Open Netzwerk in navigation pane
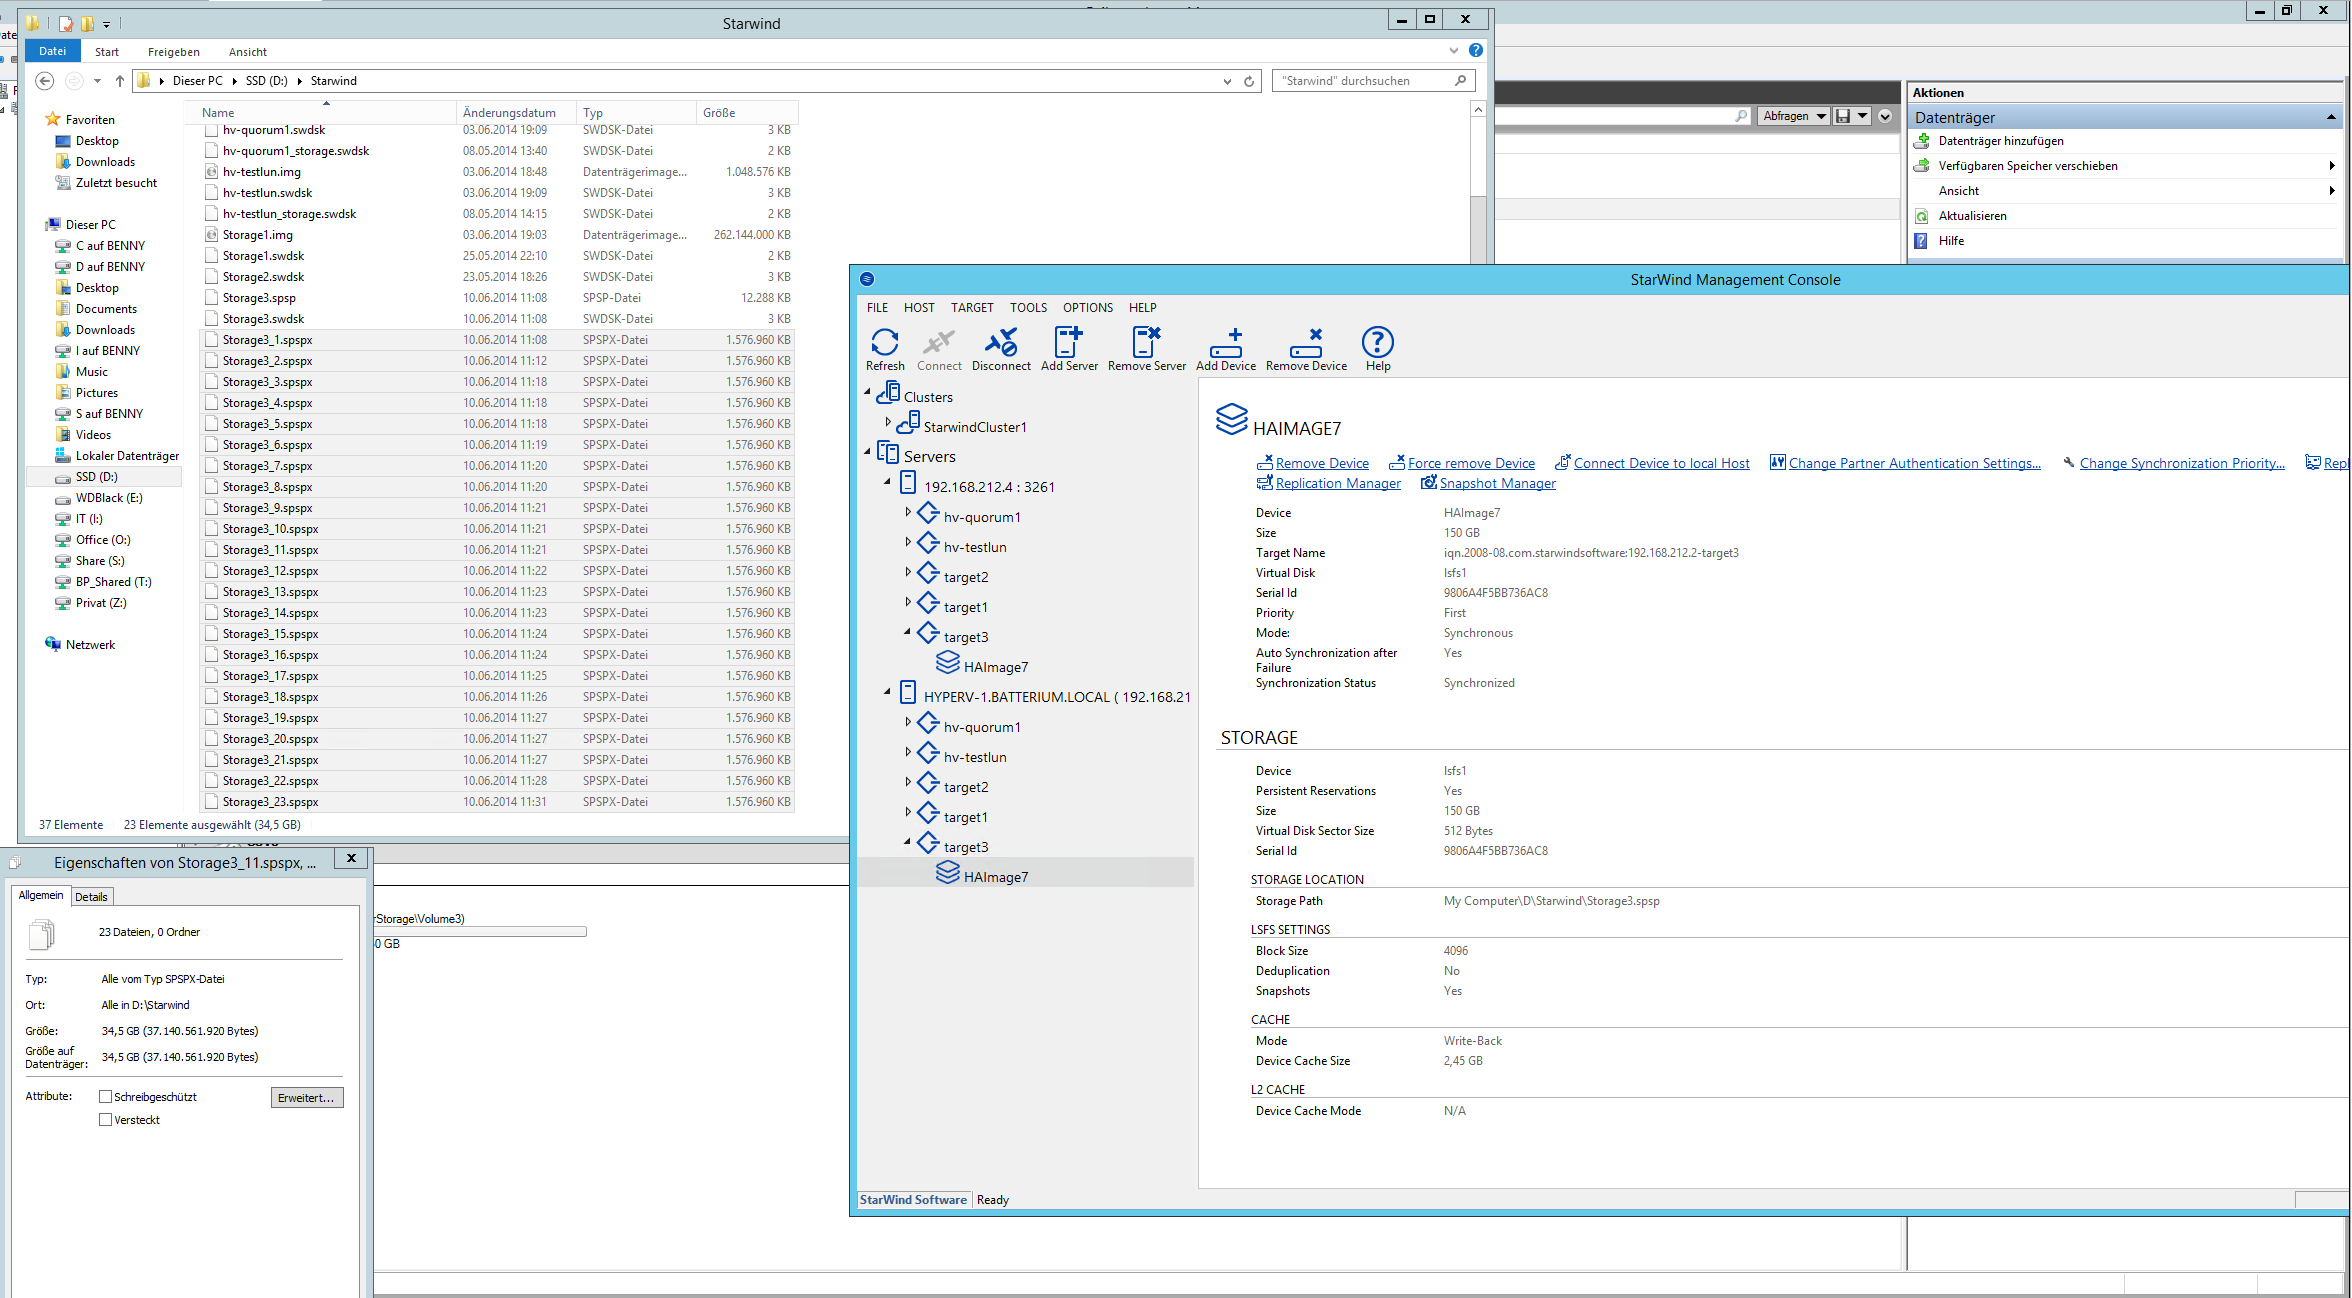The height and width of the screenshot is (1298, 2352). coord(90,645)
